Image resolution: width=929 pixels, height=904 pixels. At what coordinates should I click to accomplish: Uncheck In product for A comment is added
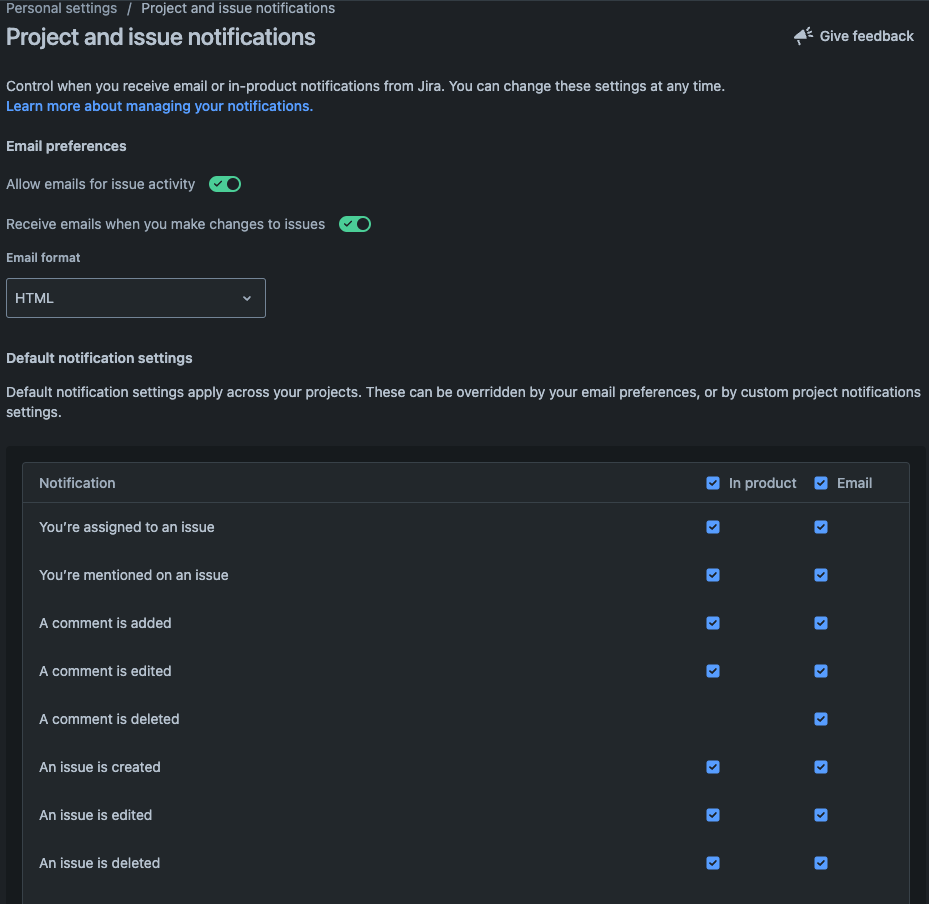(713, 623)
